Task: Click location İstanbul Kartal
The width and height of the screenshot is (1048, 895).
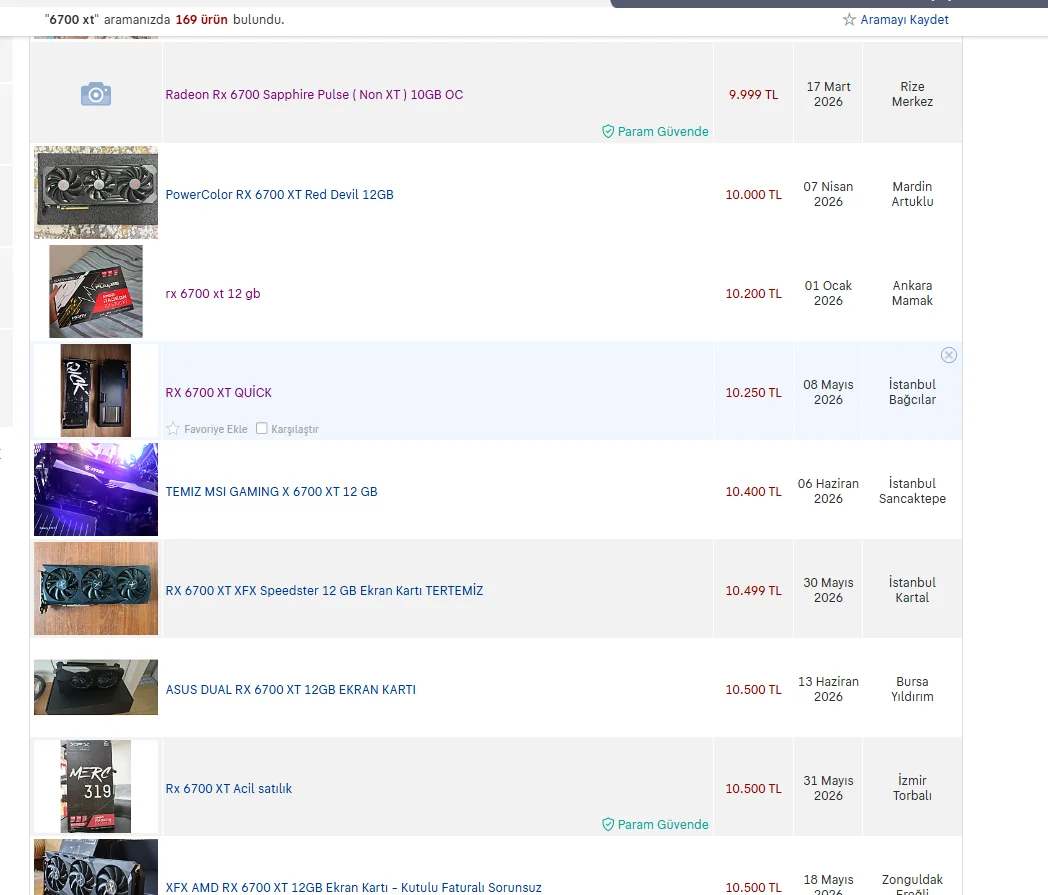Action: (x=912, y=590)
